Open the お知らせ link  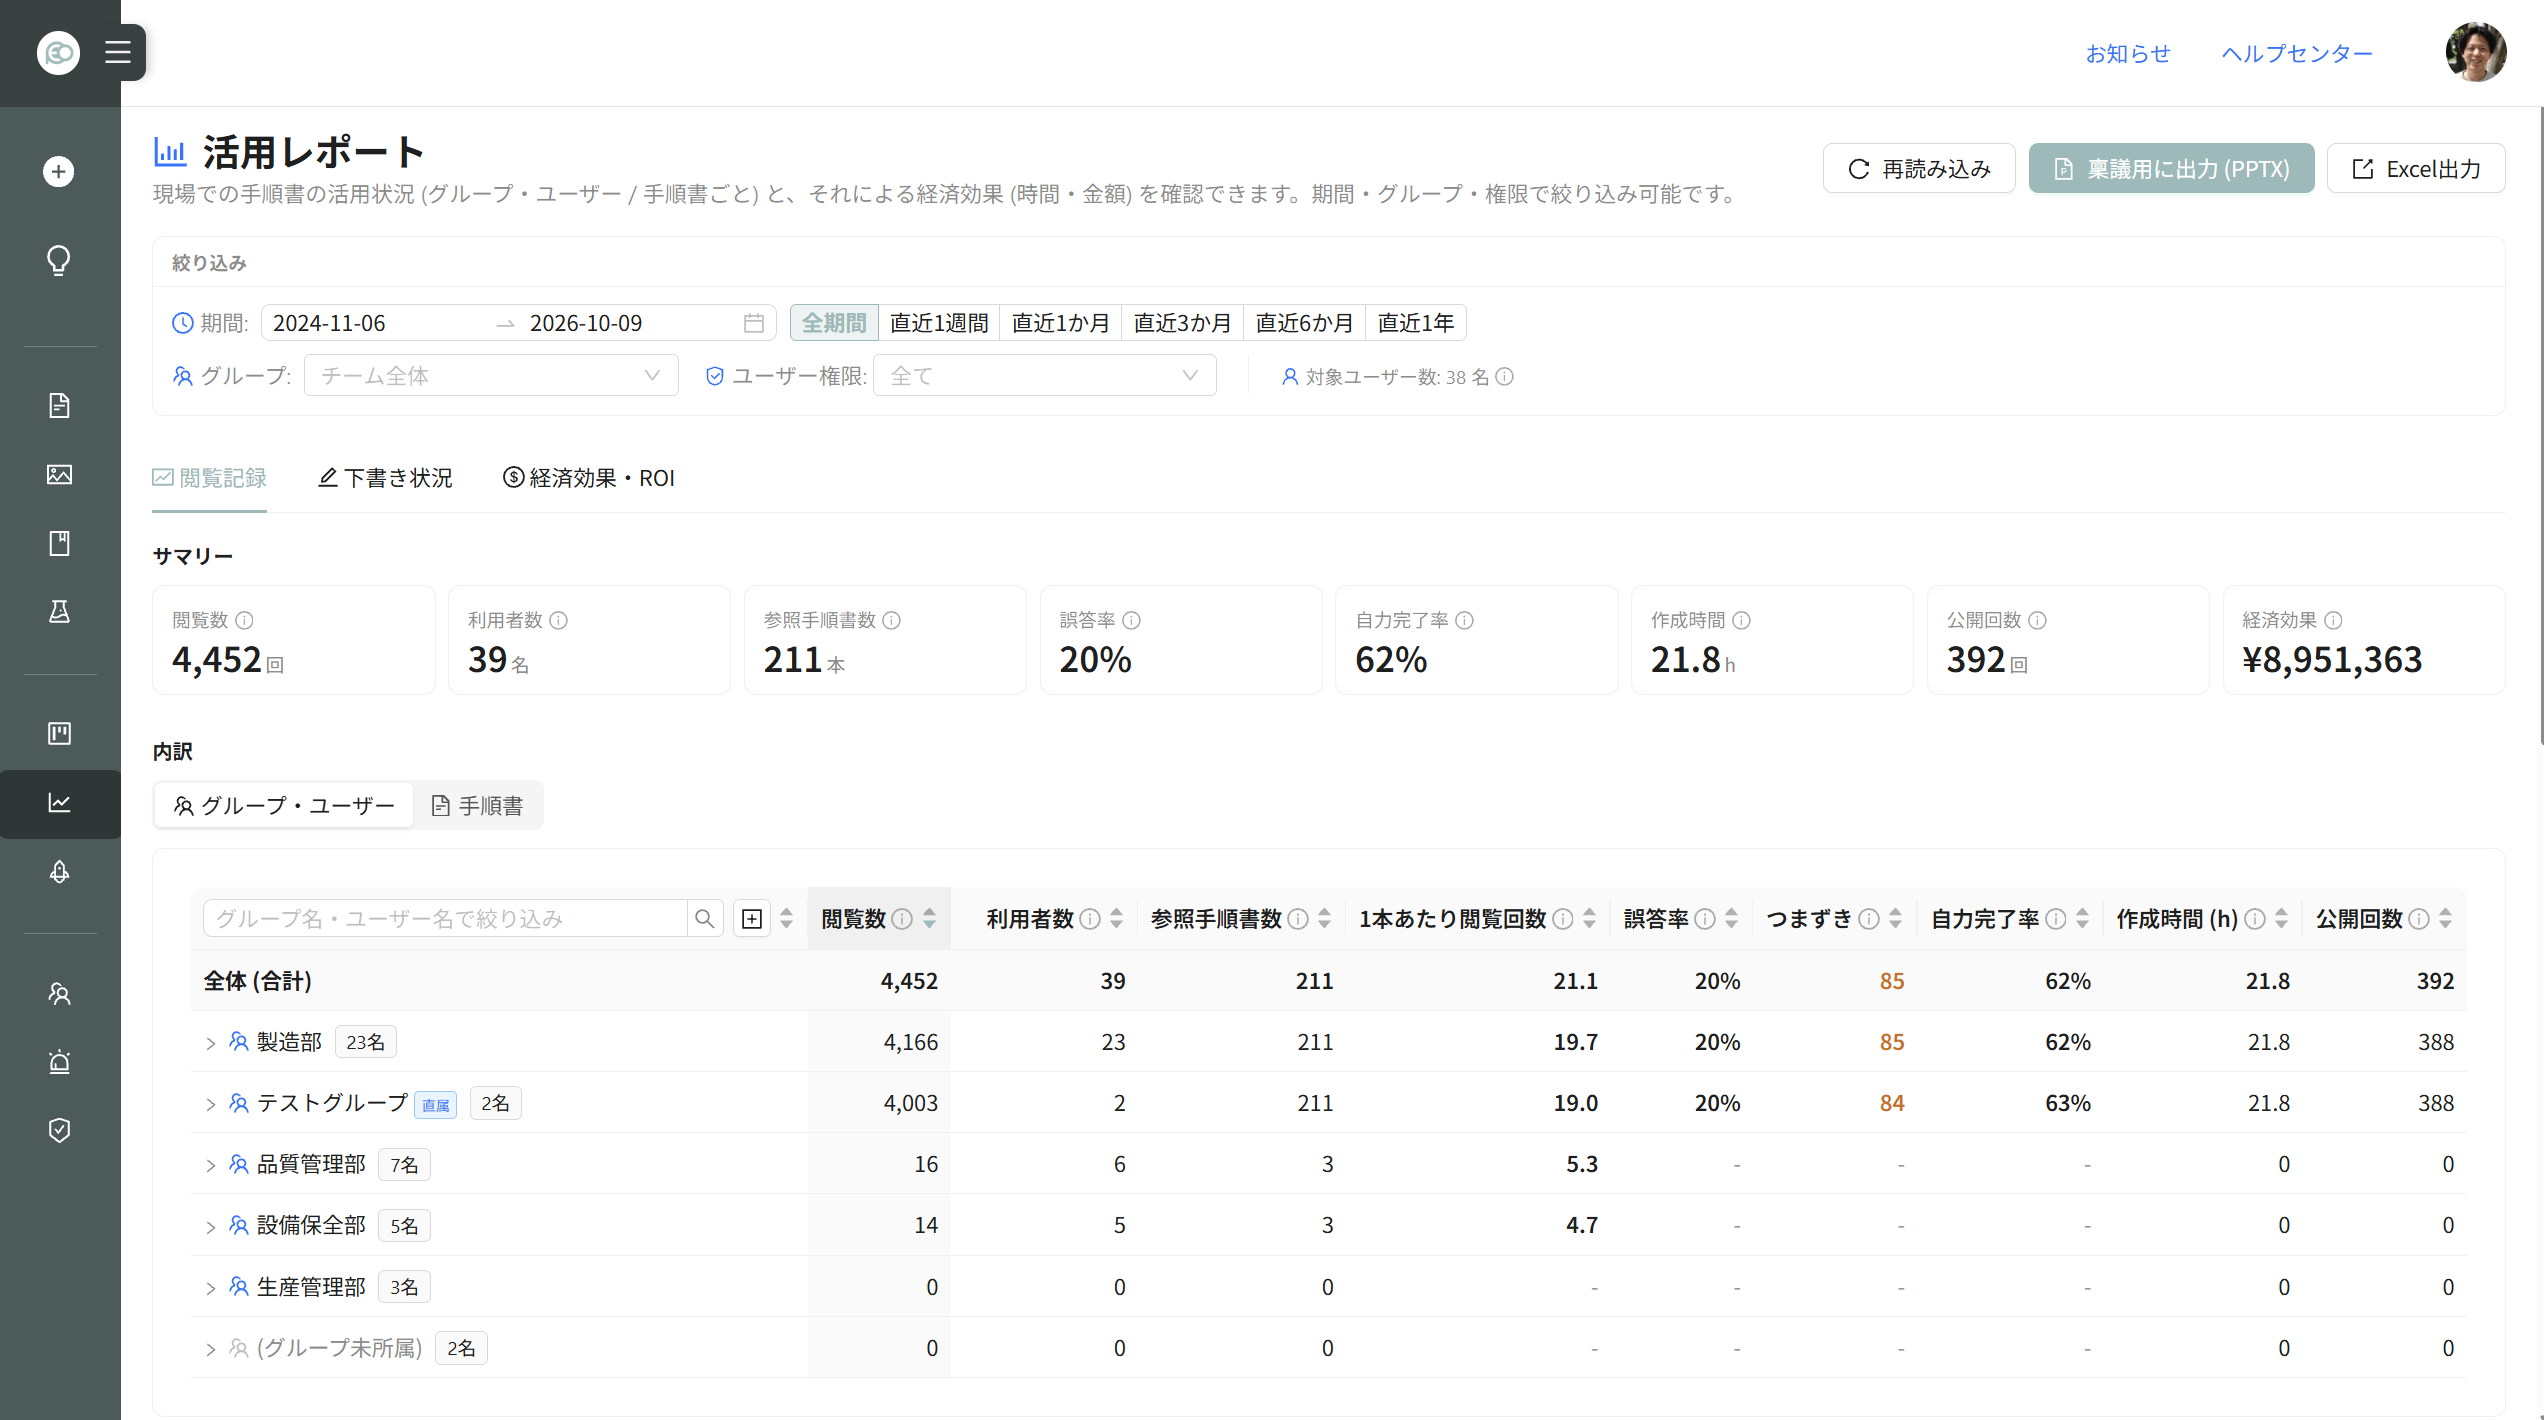tap(2128, 53)
